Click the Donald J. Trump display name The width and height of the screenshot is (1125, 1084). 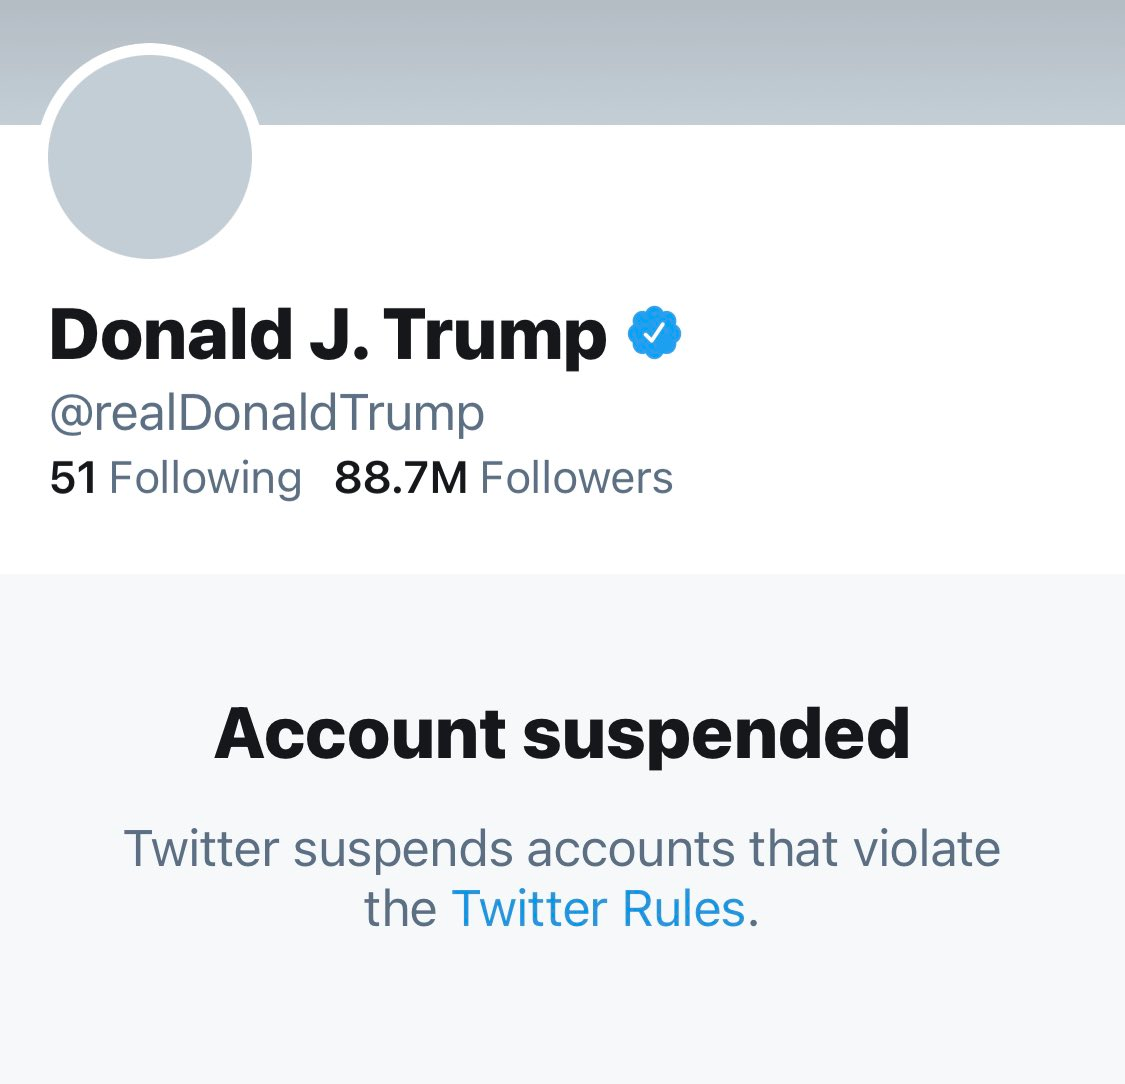[x=328, y=335]
